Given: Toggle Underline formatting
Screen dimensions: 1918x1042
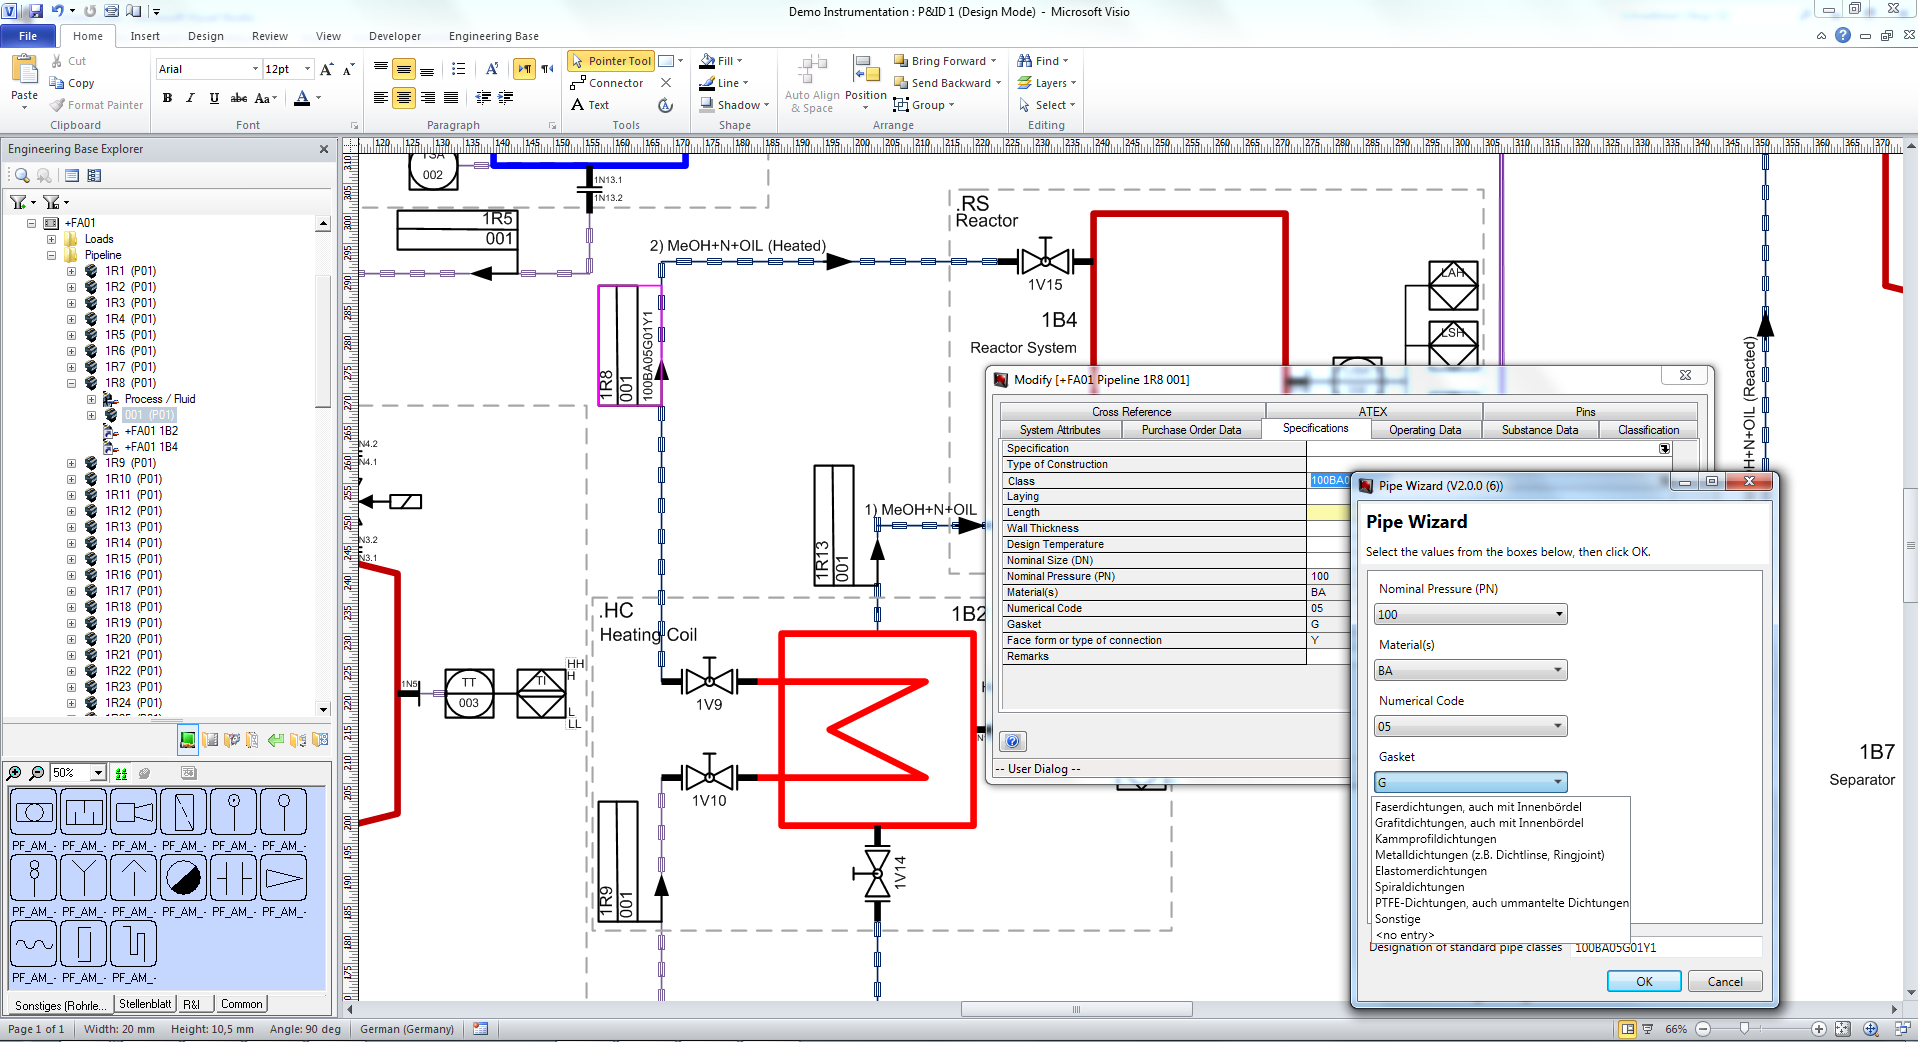Looking at the screenshot, I should click(214, 98).
